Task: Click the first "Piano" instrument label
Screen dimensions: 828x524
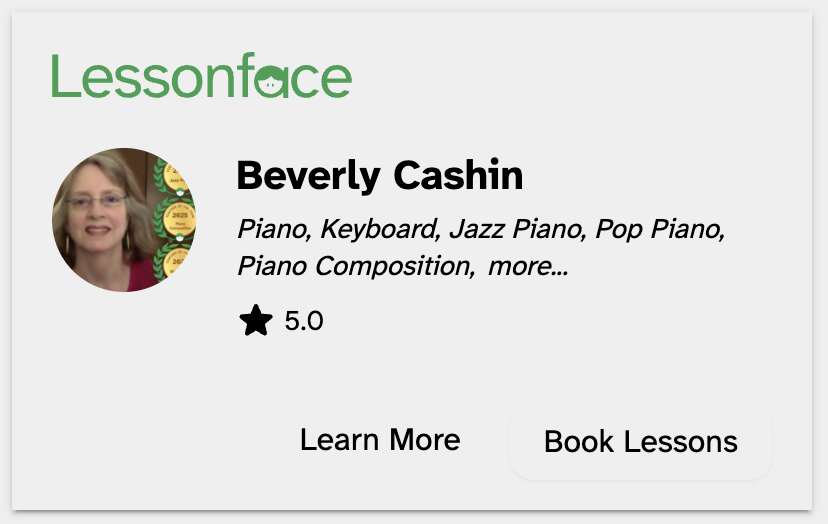Action: pos(273,229)
